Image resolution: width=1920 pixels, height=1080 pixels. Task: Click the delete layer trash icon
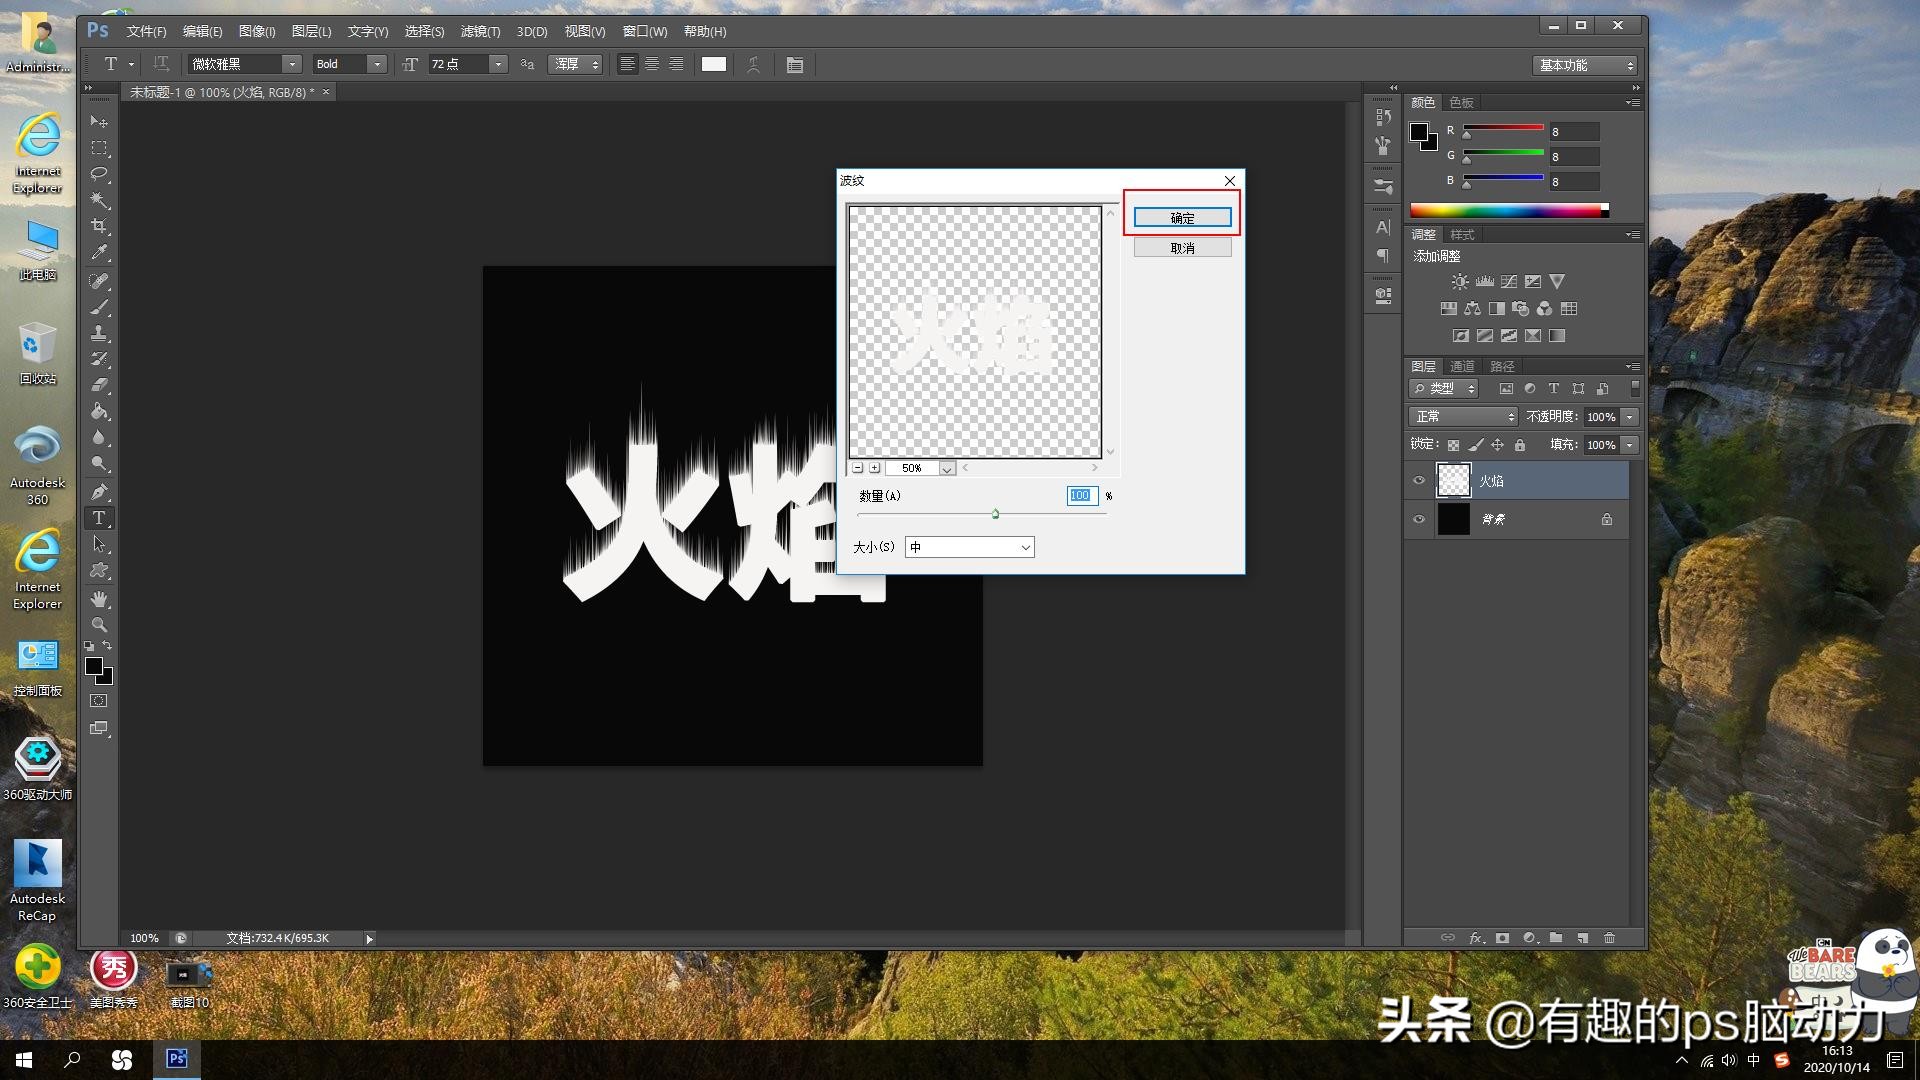point(1609,938)
